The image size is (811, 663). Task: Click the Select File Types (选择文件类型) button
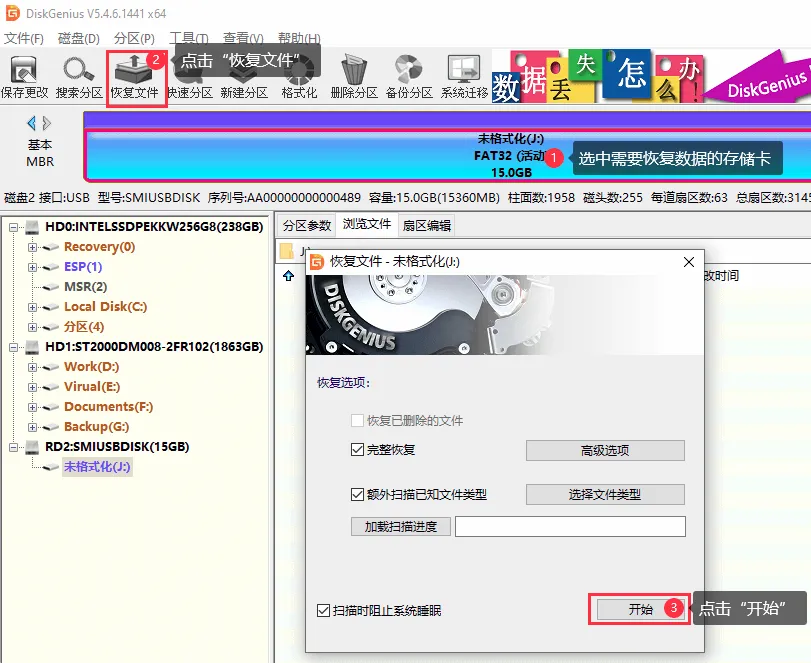tap(605, 494)
